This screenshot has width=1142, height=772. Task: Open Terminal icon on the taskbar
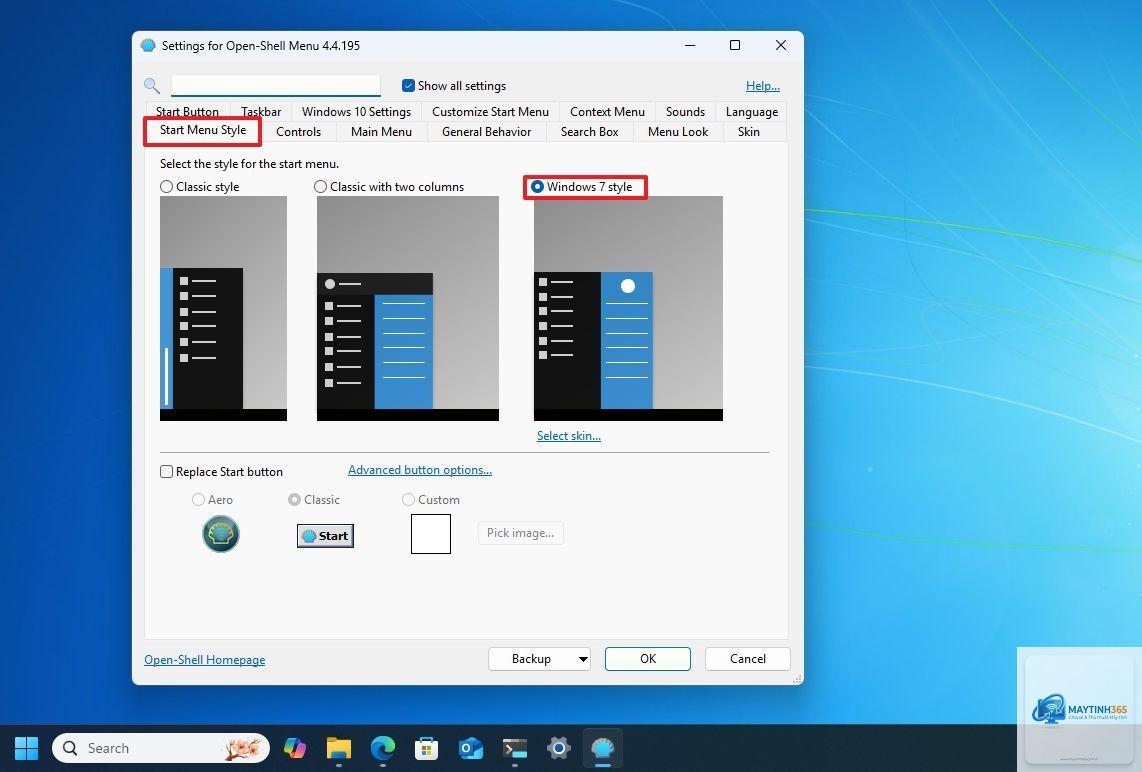pyautogui.click(x=515, y=748)
